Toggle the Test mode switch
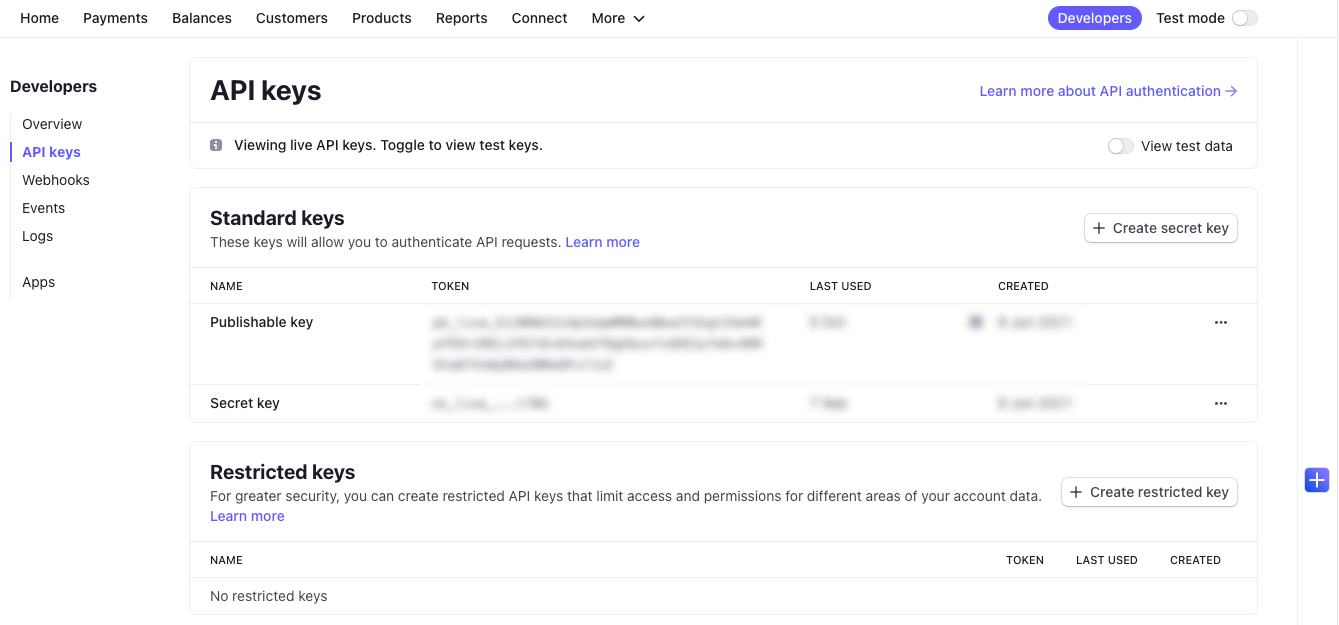The width and height of the screenshot is (1339, 625). [x=1244, y=18]
